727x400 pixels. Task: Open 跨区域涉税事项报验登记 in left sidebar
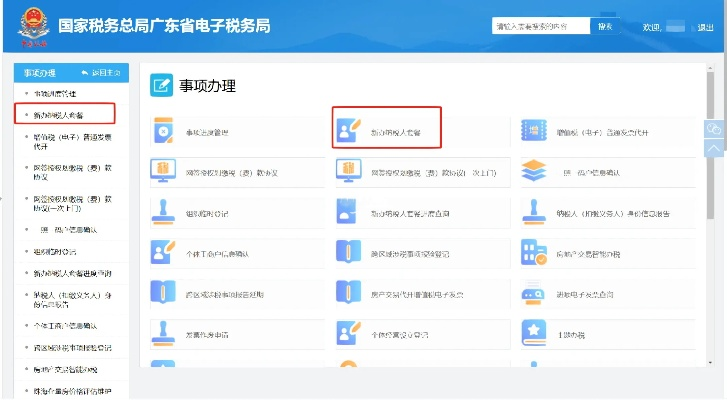coord(72,348)
